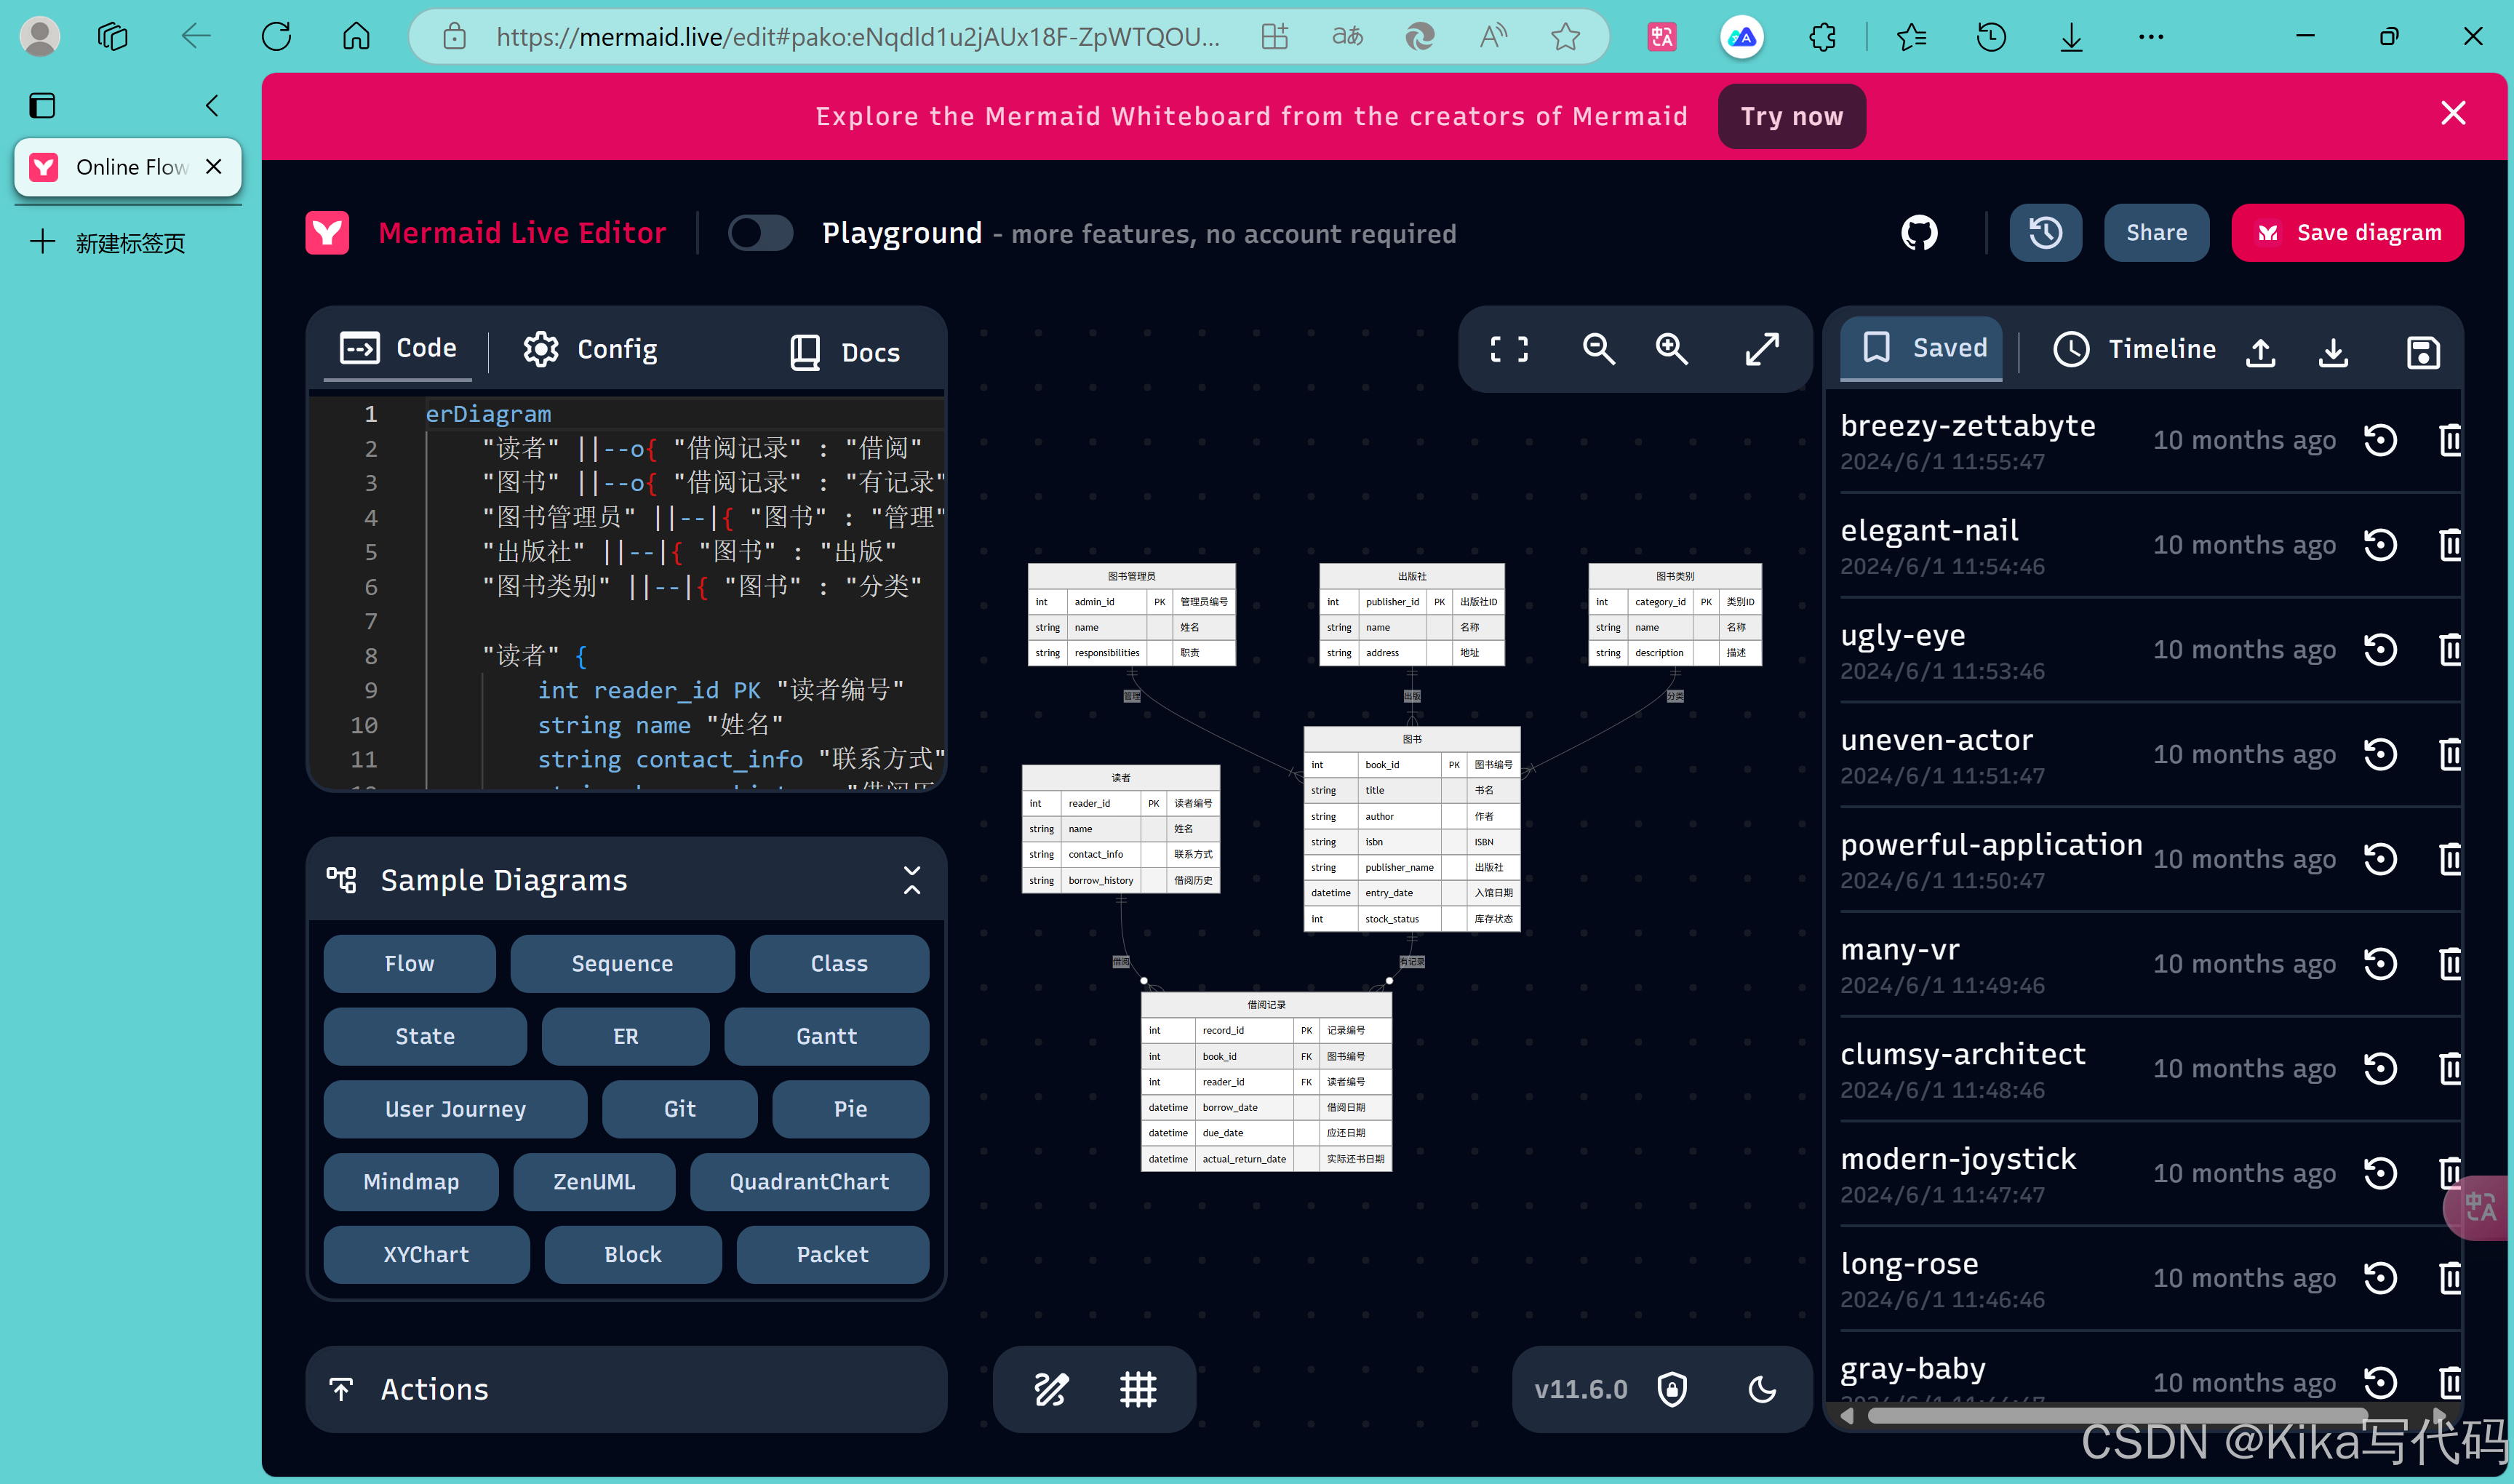
Task: Toggle the dark mode moon icon
Action: click(1761, 1389)
